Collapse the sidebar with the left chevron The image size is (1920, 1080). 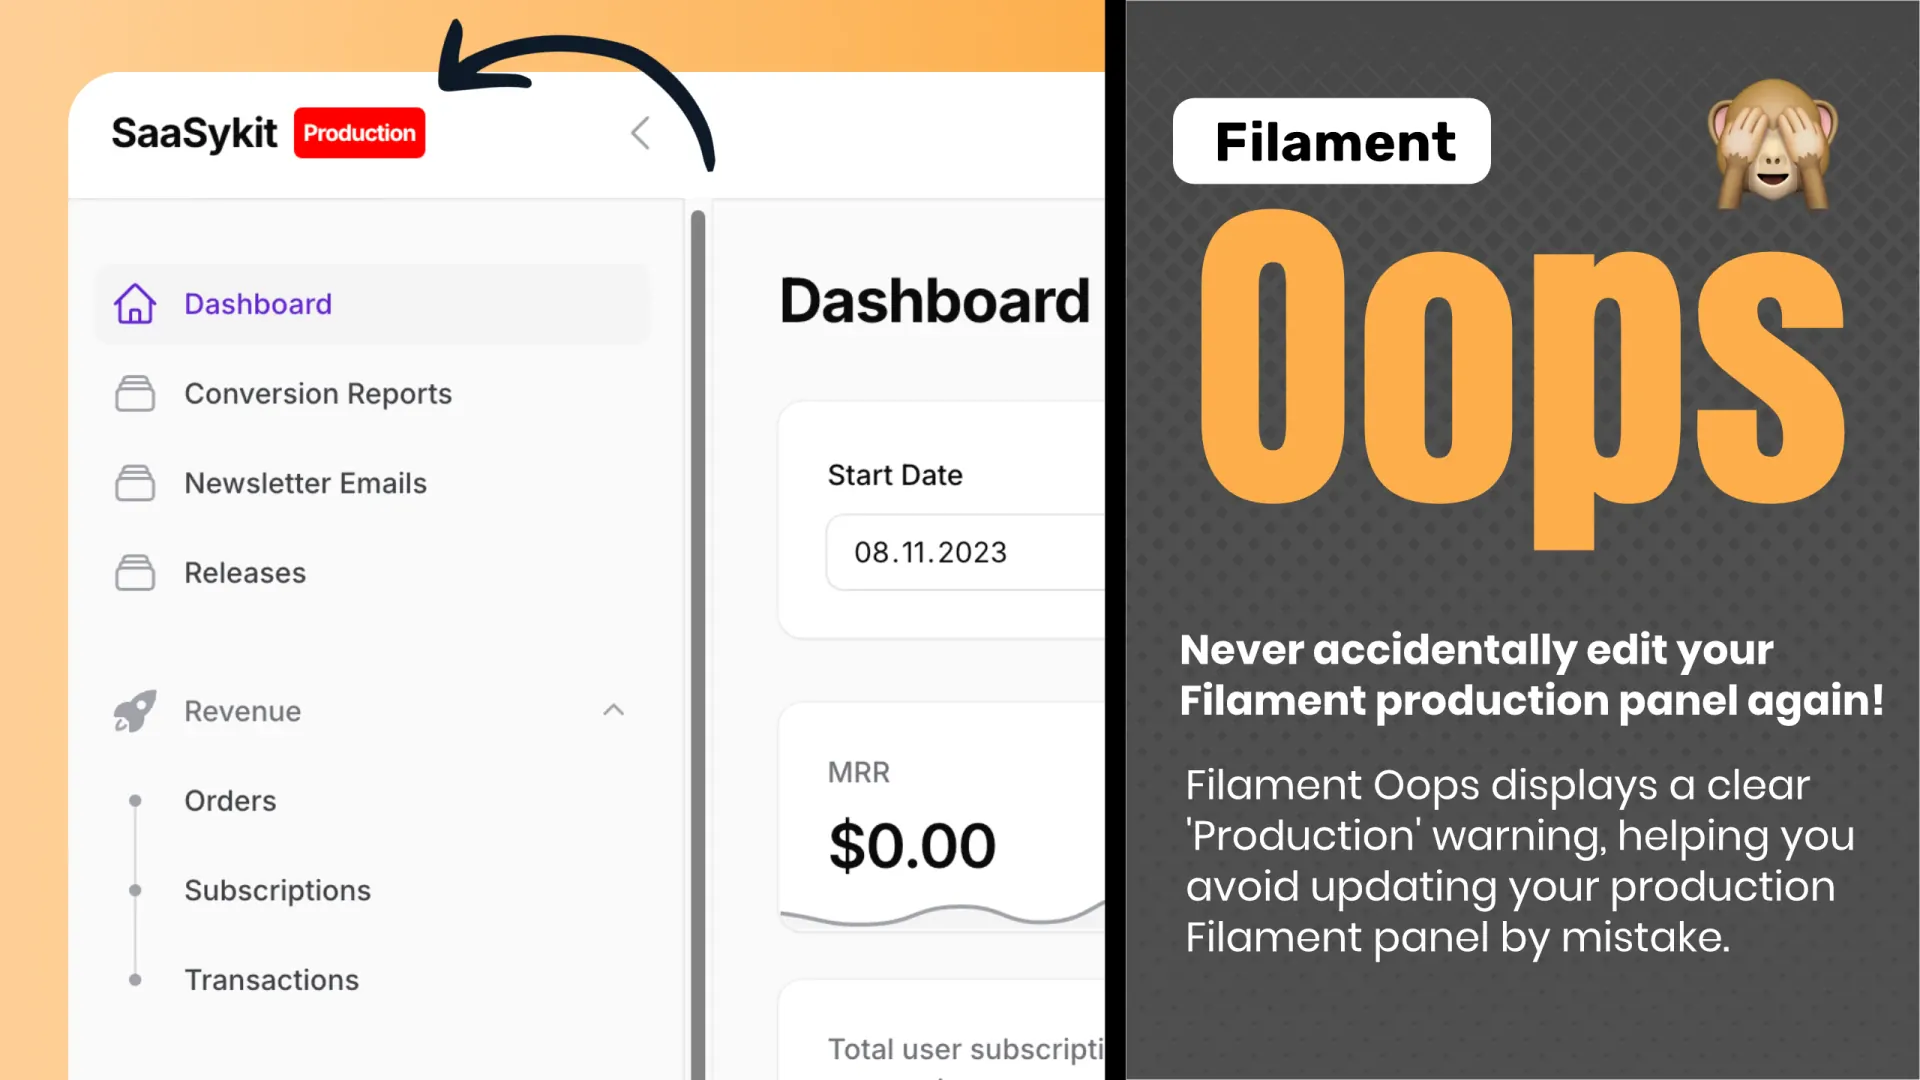tap(641, 133)
